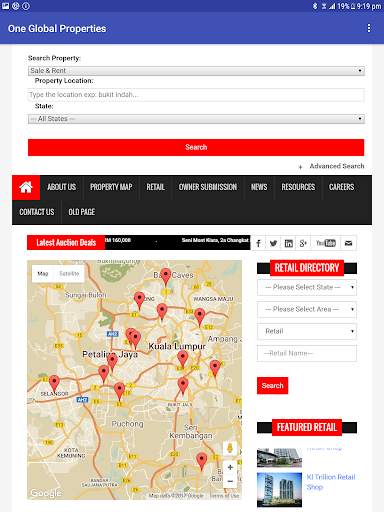Open the Resources menu item
384x512 pixels.
pos(298,187)
